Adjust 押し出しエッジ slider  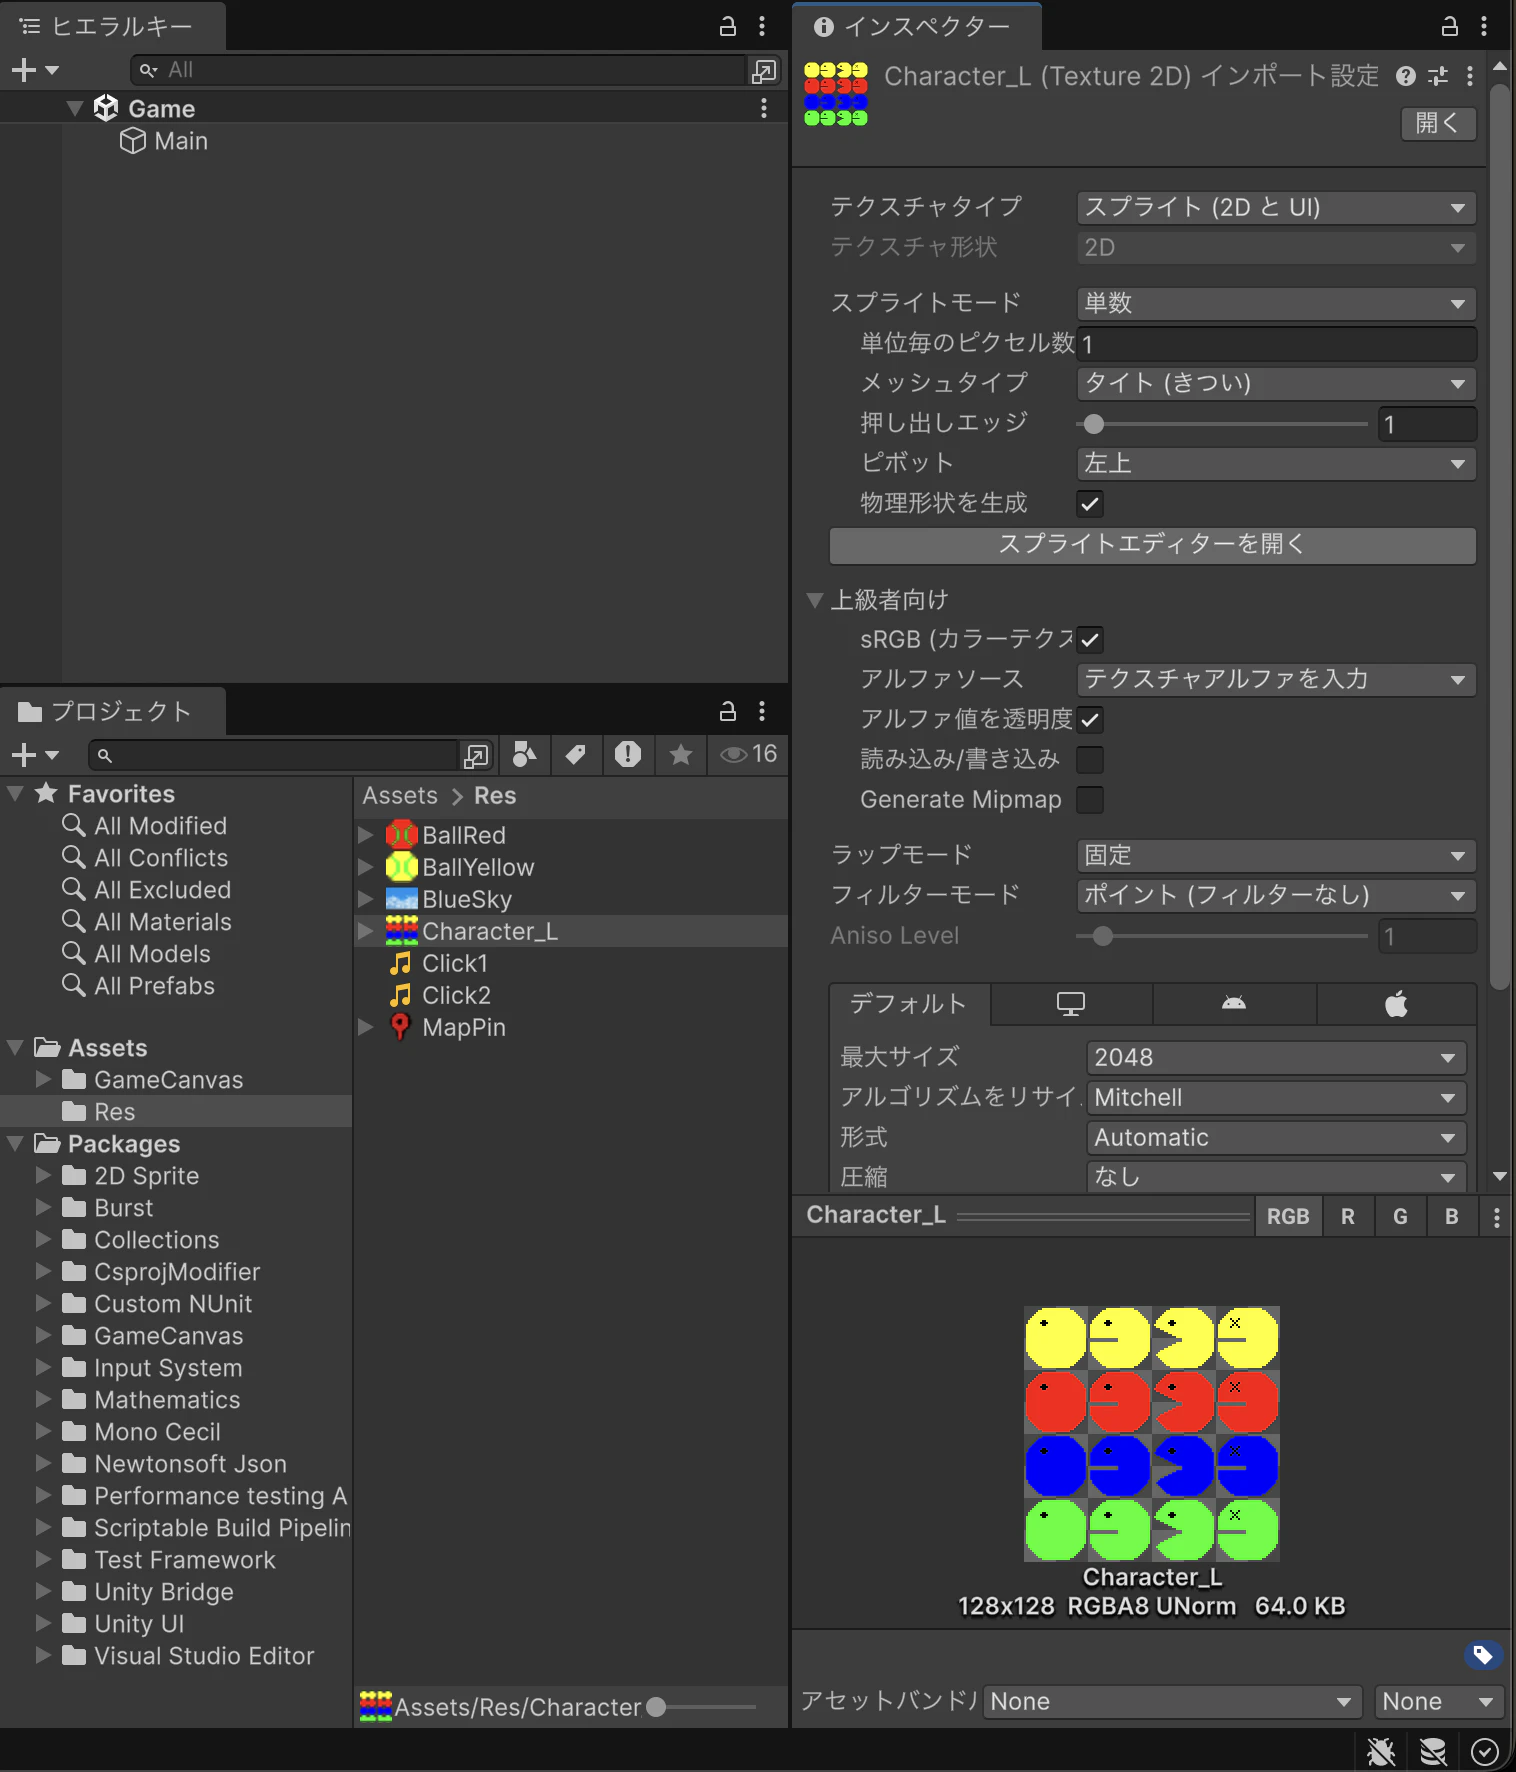click(1222, 424)
